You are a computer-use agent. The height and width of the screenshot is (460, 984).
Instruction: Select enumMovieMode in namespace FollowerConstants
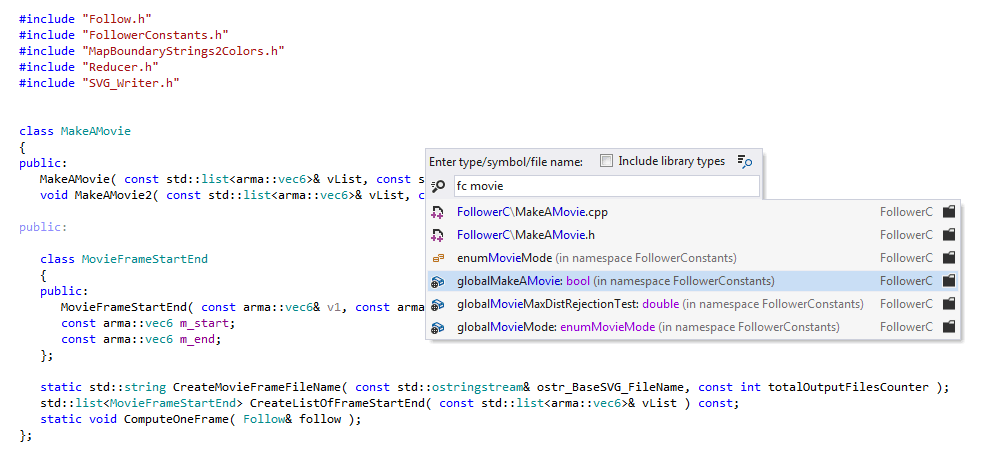(x=693, y=258)
